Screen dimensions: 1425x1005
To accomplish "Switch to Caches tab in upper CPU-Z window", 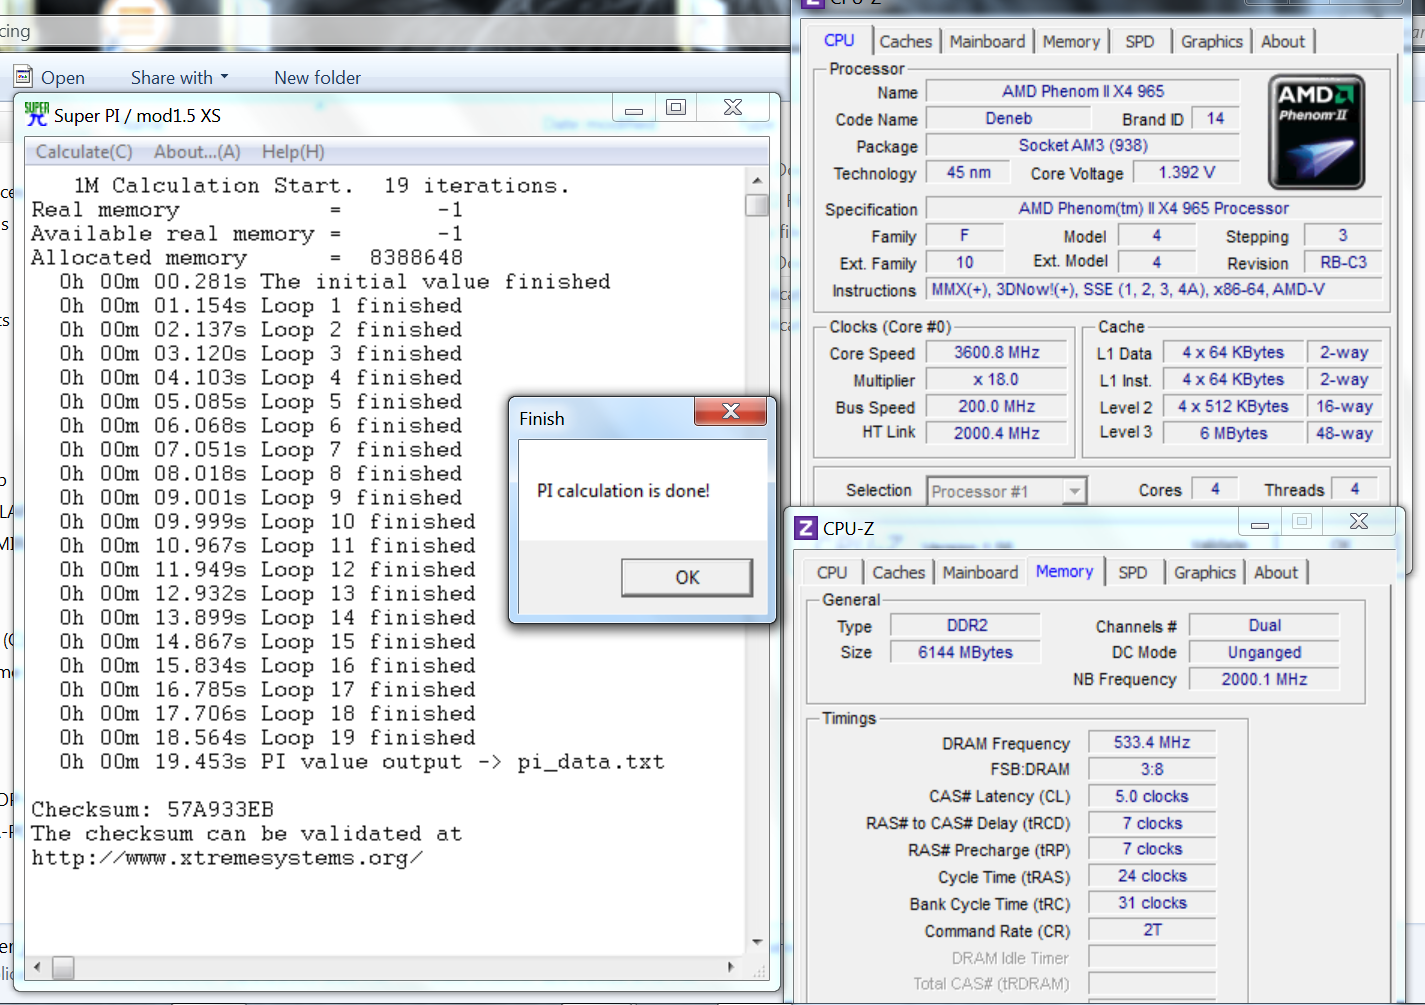I will (x=905, y=41).
